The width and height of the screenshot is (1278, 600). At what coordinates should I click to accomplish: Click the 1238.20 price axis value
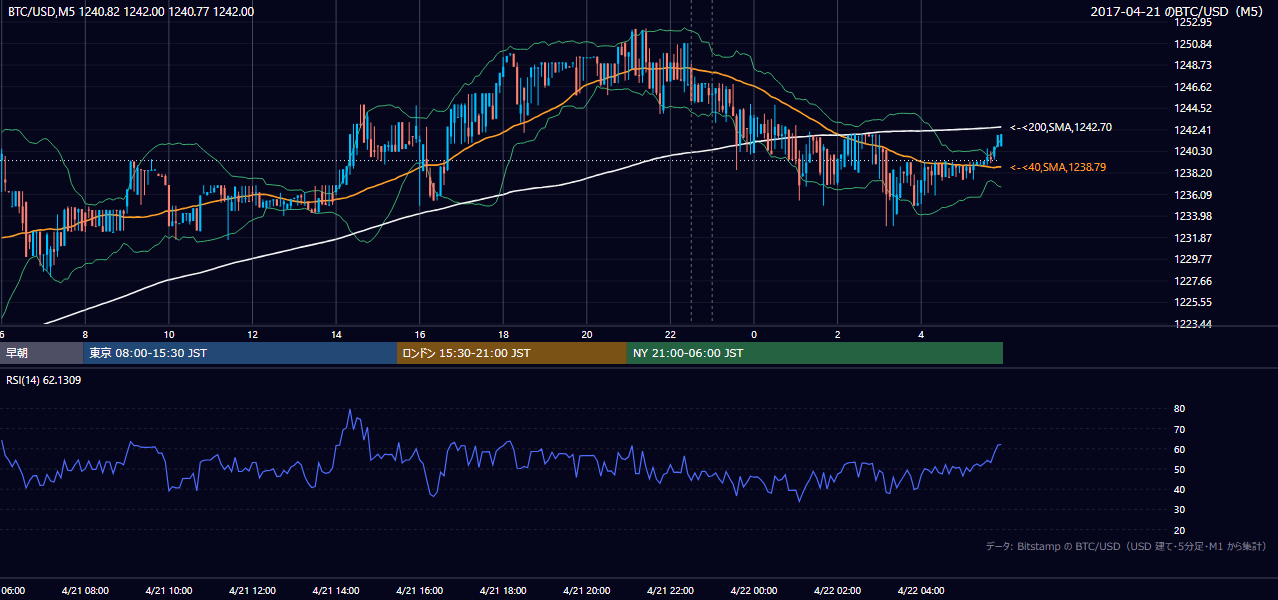(x=1194, y=173)
